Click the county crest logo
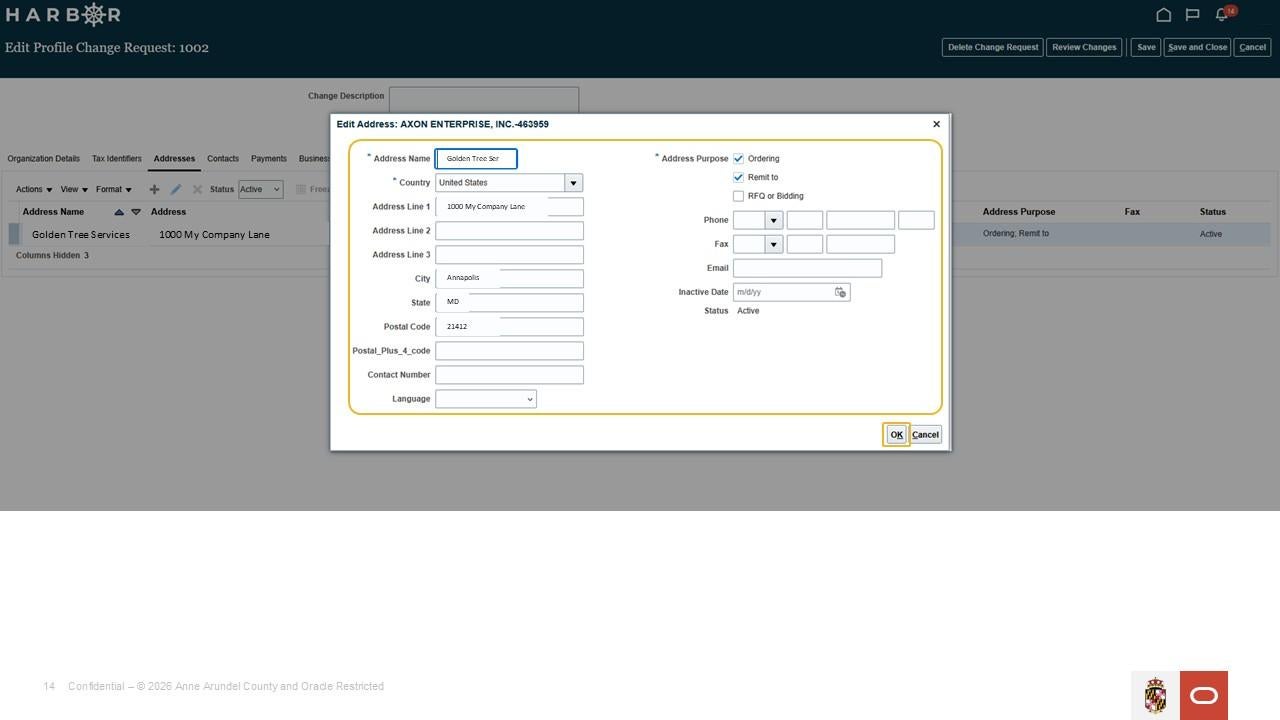 (x=1155, y=695)
